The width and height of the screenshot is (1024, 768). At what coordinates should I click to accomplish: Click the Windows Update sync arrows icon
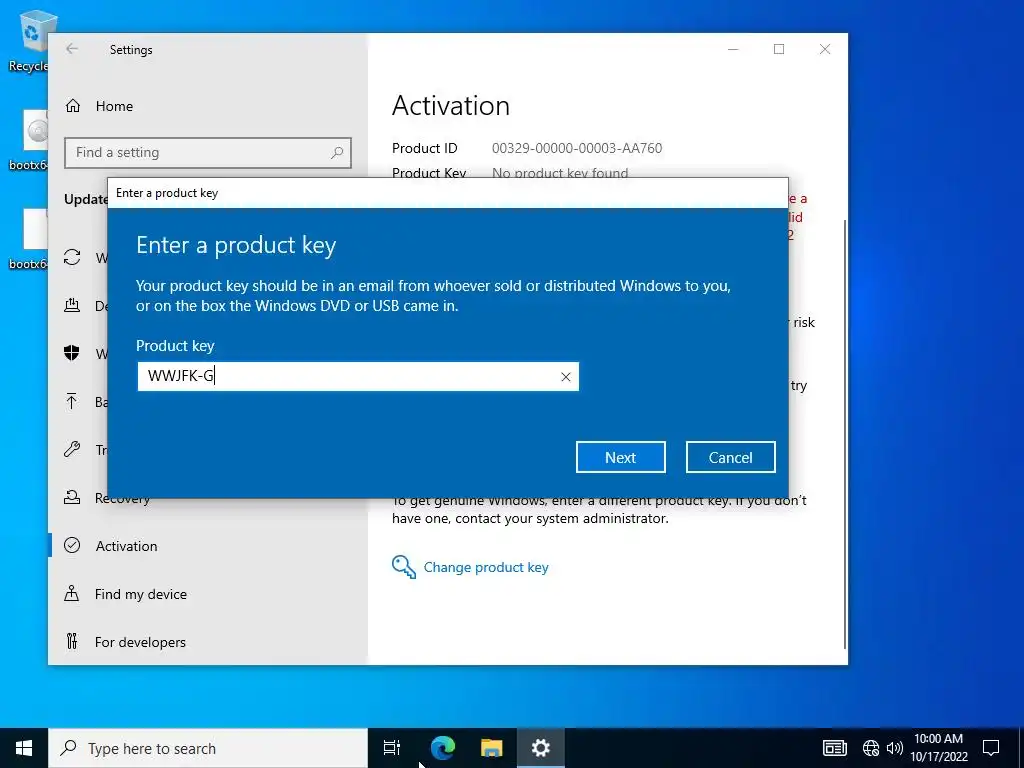(x=72, y=257)
